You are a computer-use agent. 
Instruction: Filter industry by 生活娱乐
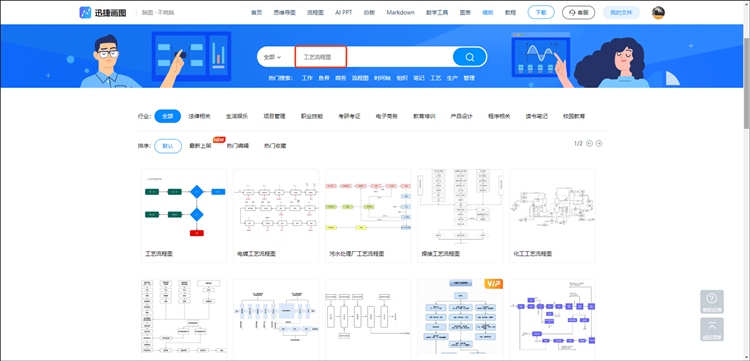[237, 116]
